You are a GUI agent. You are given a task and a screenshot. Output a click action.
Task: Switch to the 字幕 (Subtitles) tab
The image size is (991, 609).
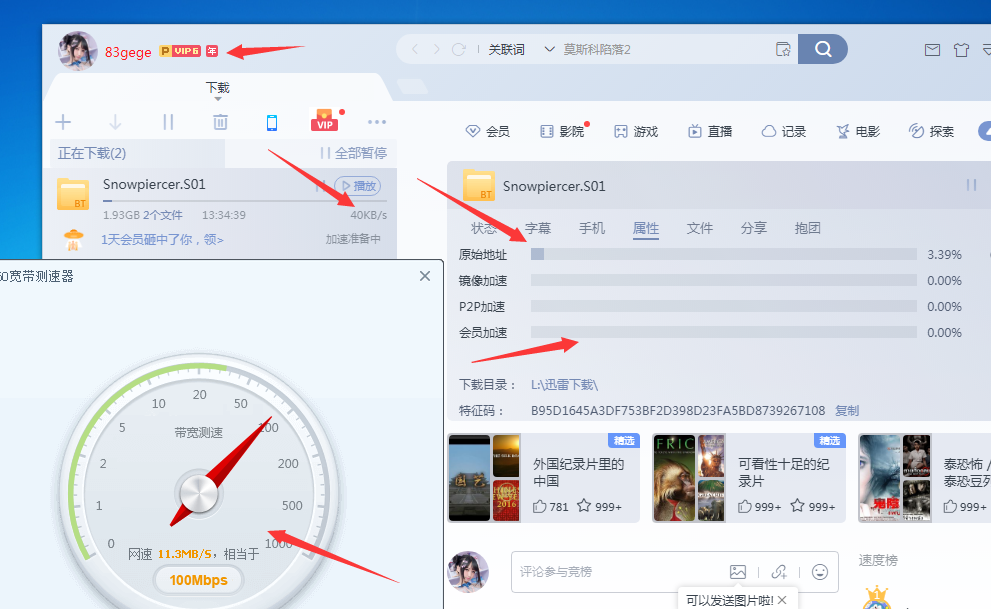pyautogui.click(x=539, y=228)
